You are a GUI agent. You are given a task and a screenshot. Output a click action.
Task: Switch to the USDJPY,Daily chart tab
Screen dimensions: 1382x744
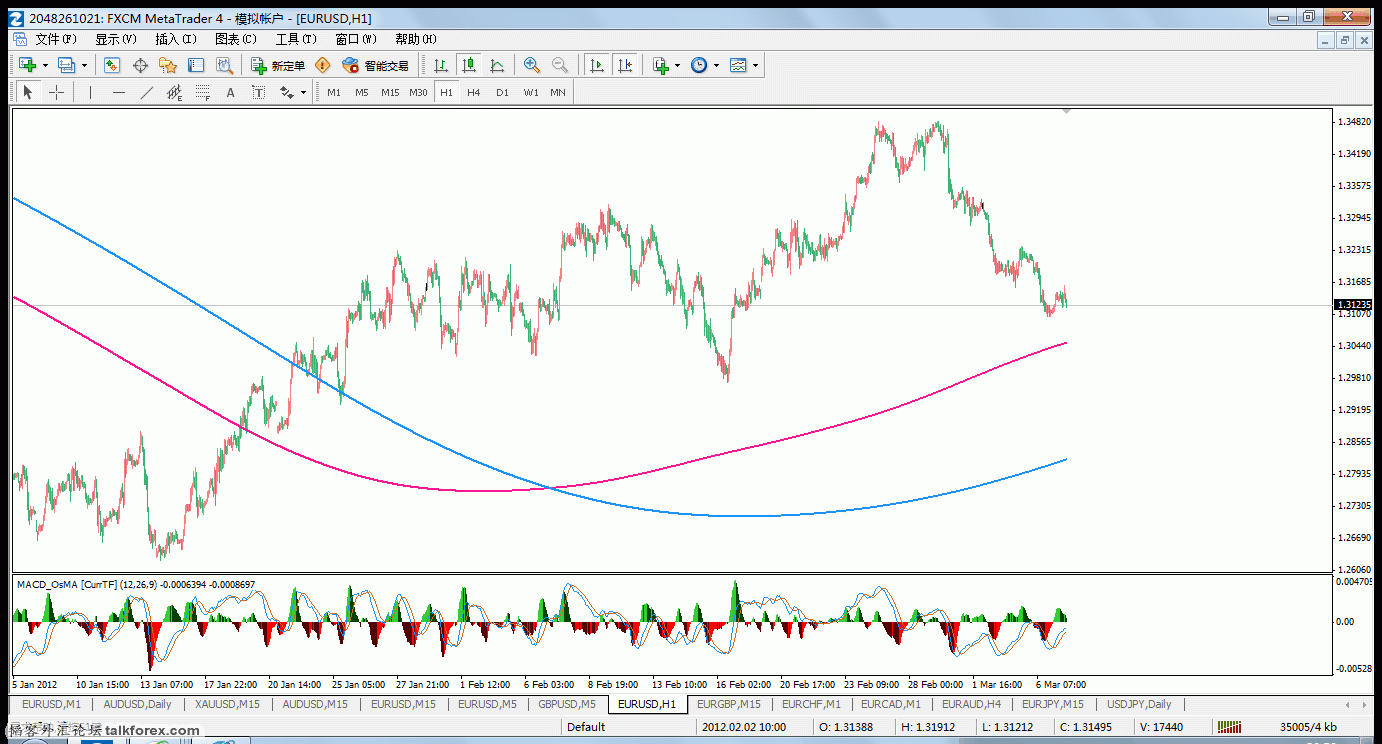(1139, 704)
